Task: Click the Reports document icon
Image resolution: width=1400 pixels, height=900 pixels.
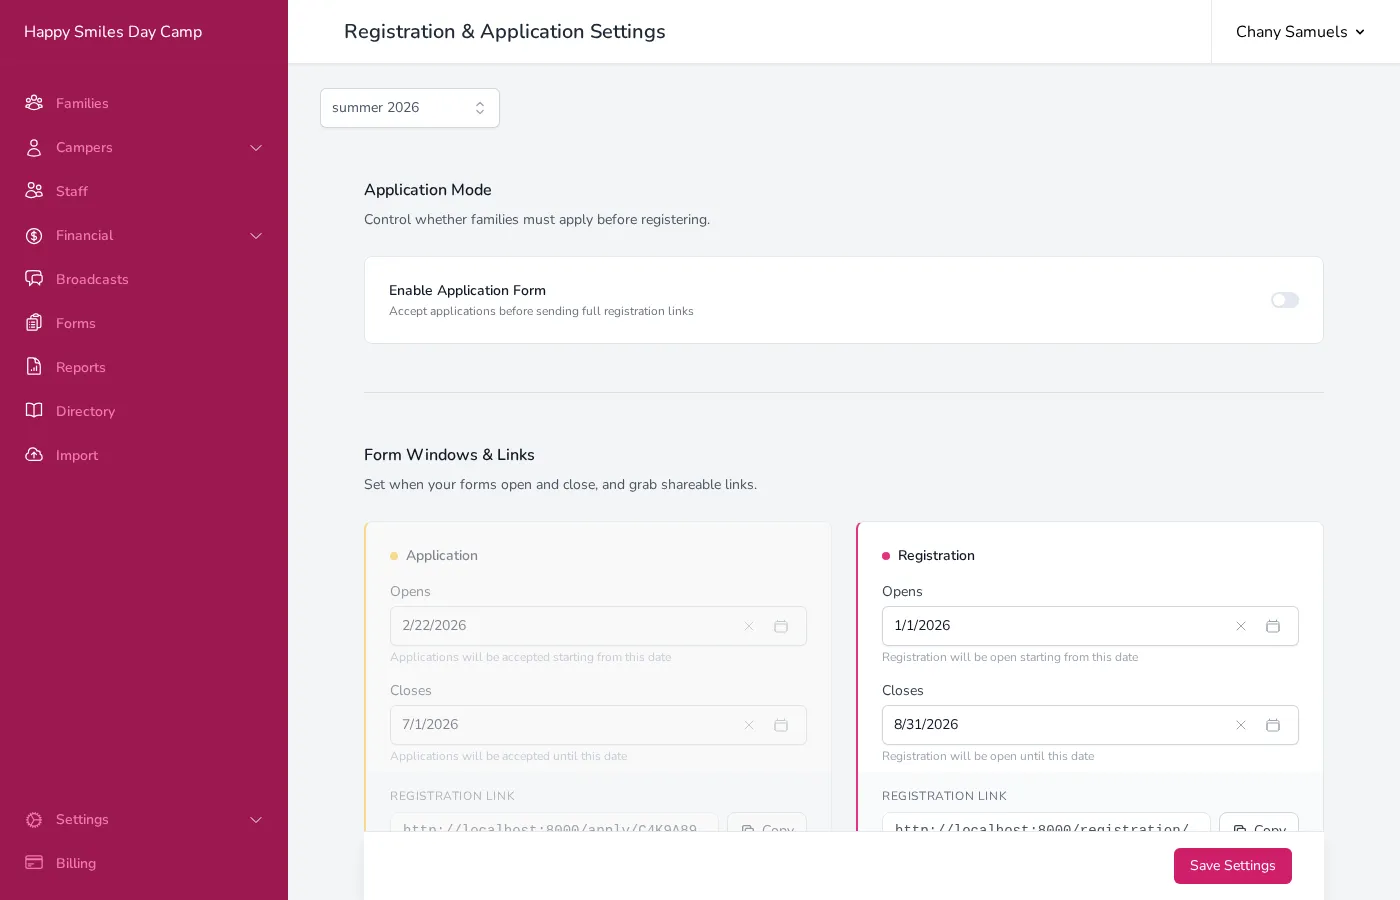Action: 34,367
